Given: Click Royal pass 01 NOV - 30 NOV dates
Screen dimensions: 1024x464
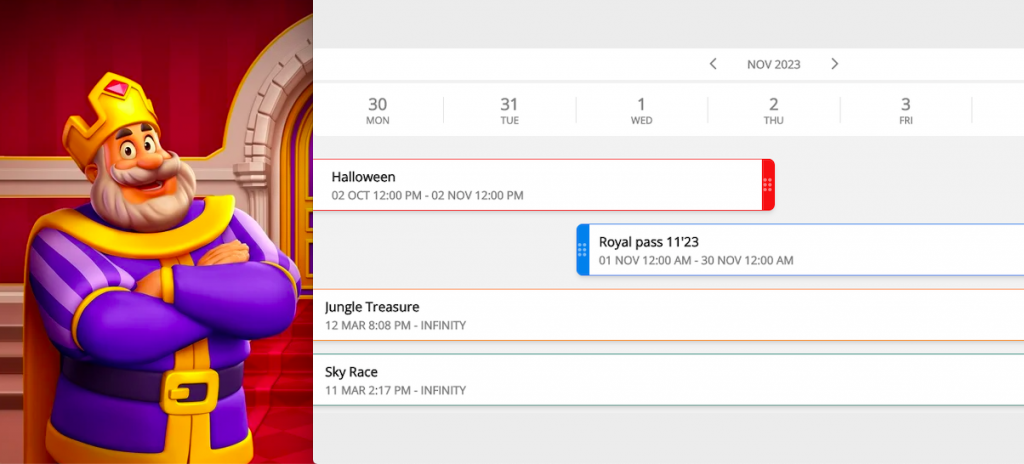Looking at the screenshot, I should [696, 260].
